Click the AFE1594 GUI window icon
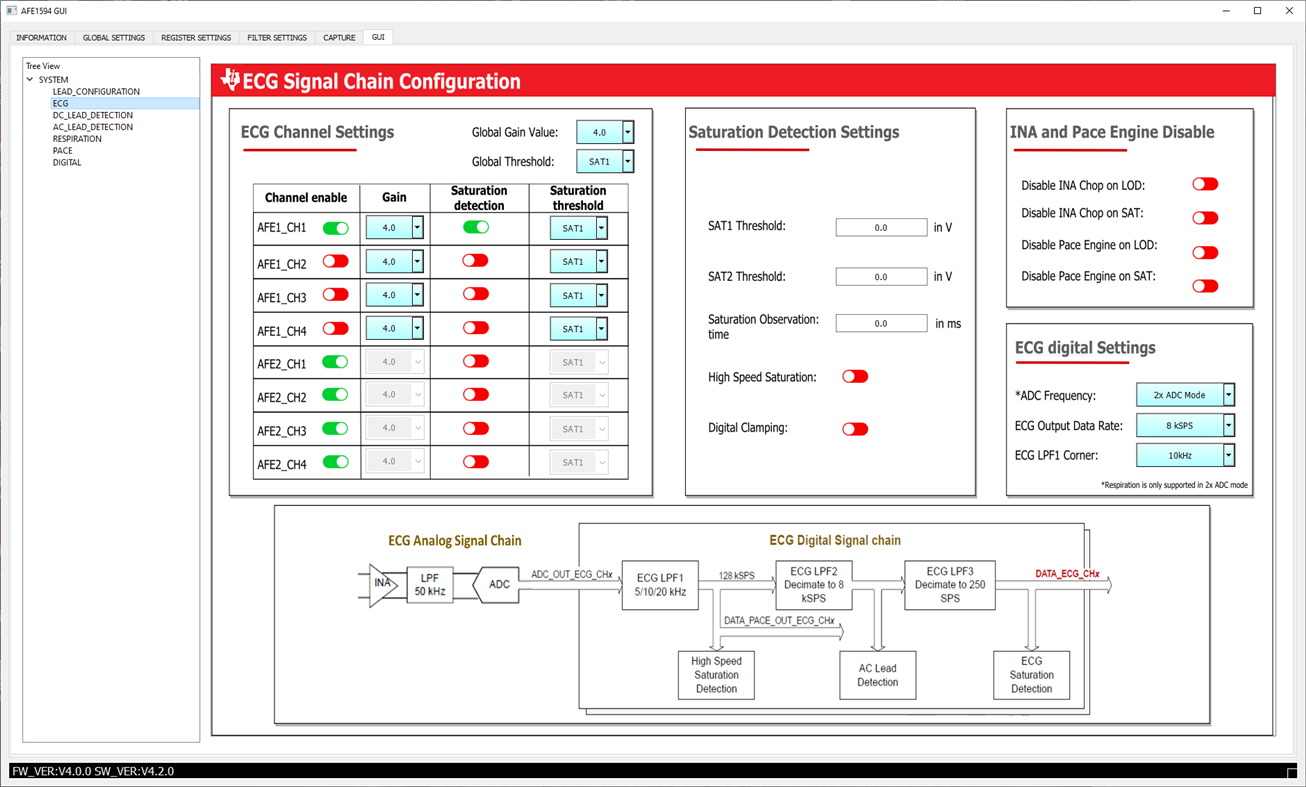This screenshot has width=1306, height=787. point(12,10)
